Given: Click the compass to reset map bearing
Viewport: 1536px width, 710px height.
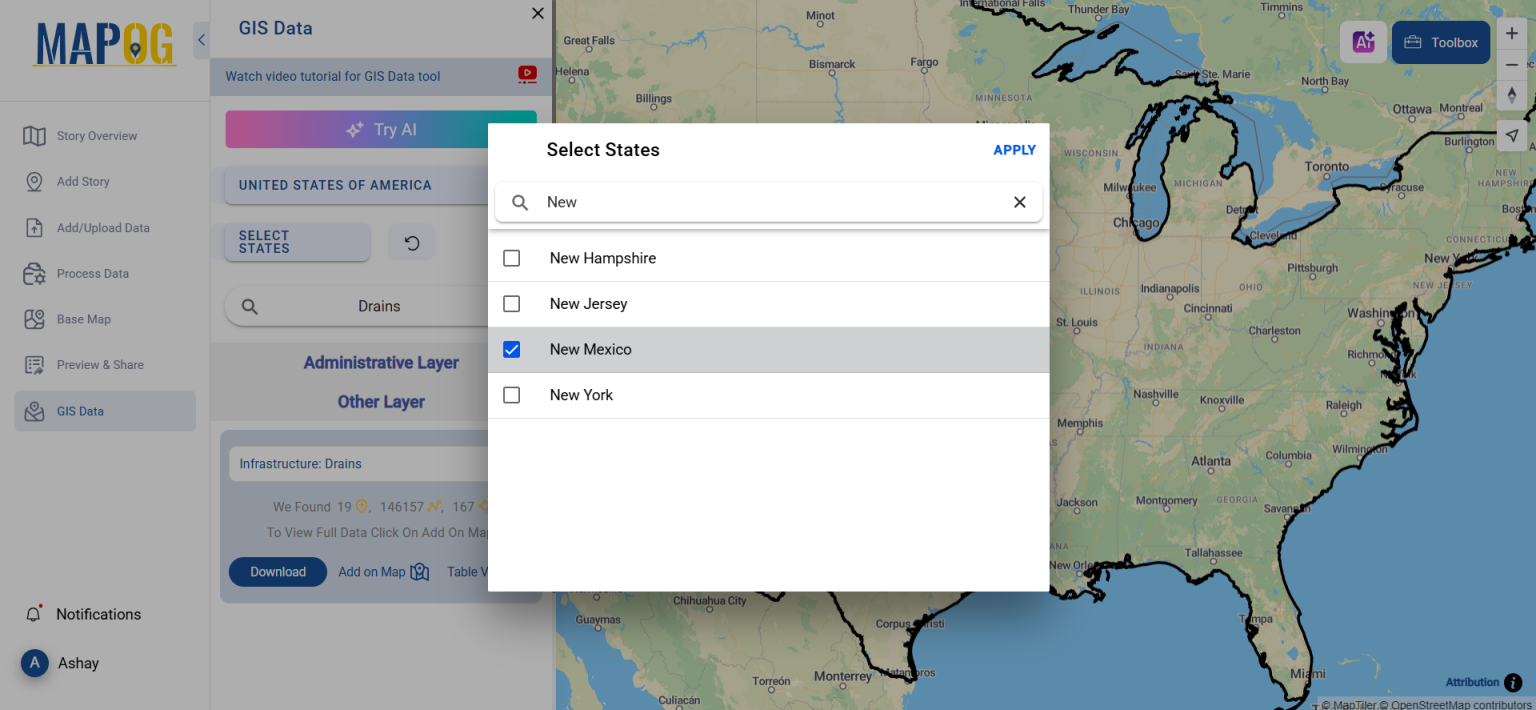Looking at the screenshot, I should 1512,95.
